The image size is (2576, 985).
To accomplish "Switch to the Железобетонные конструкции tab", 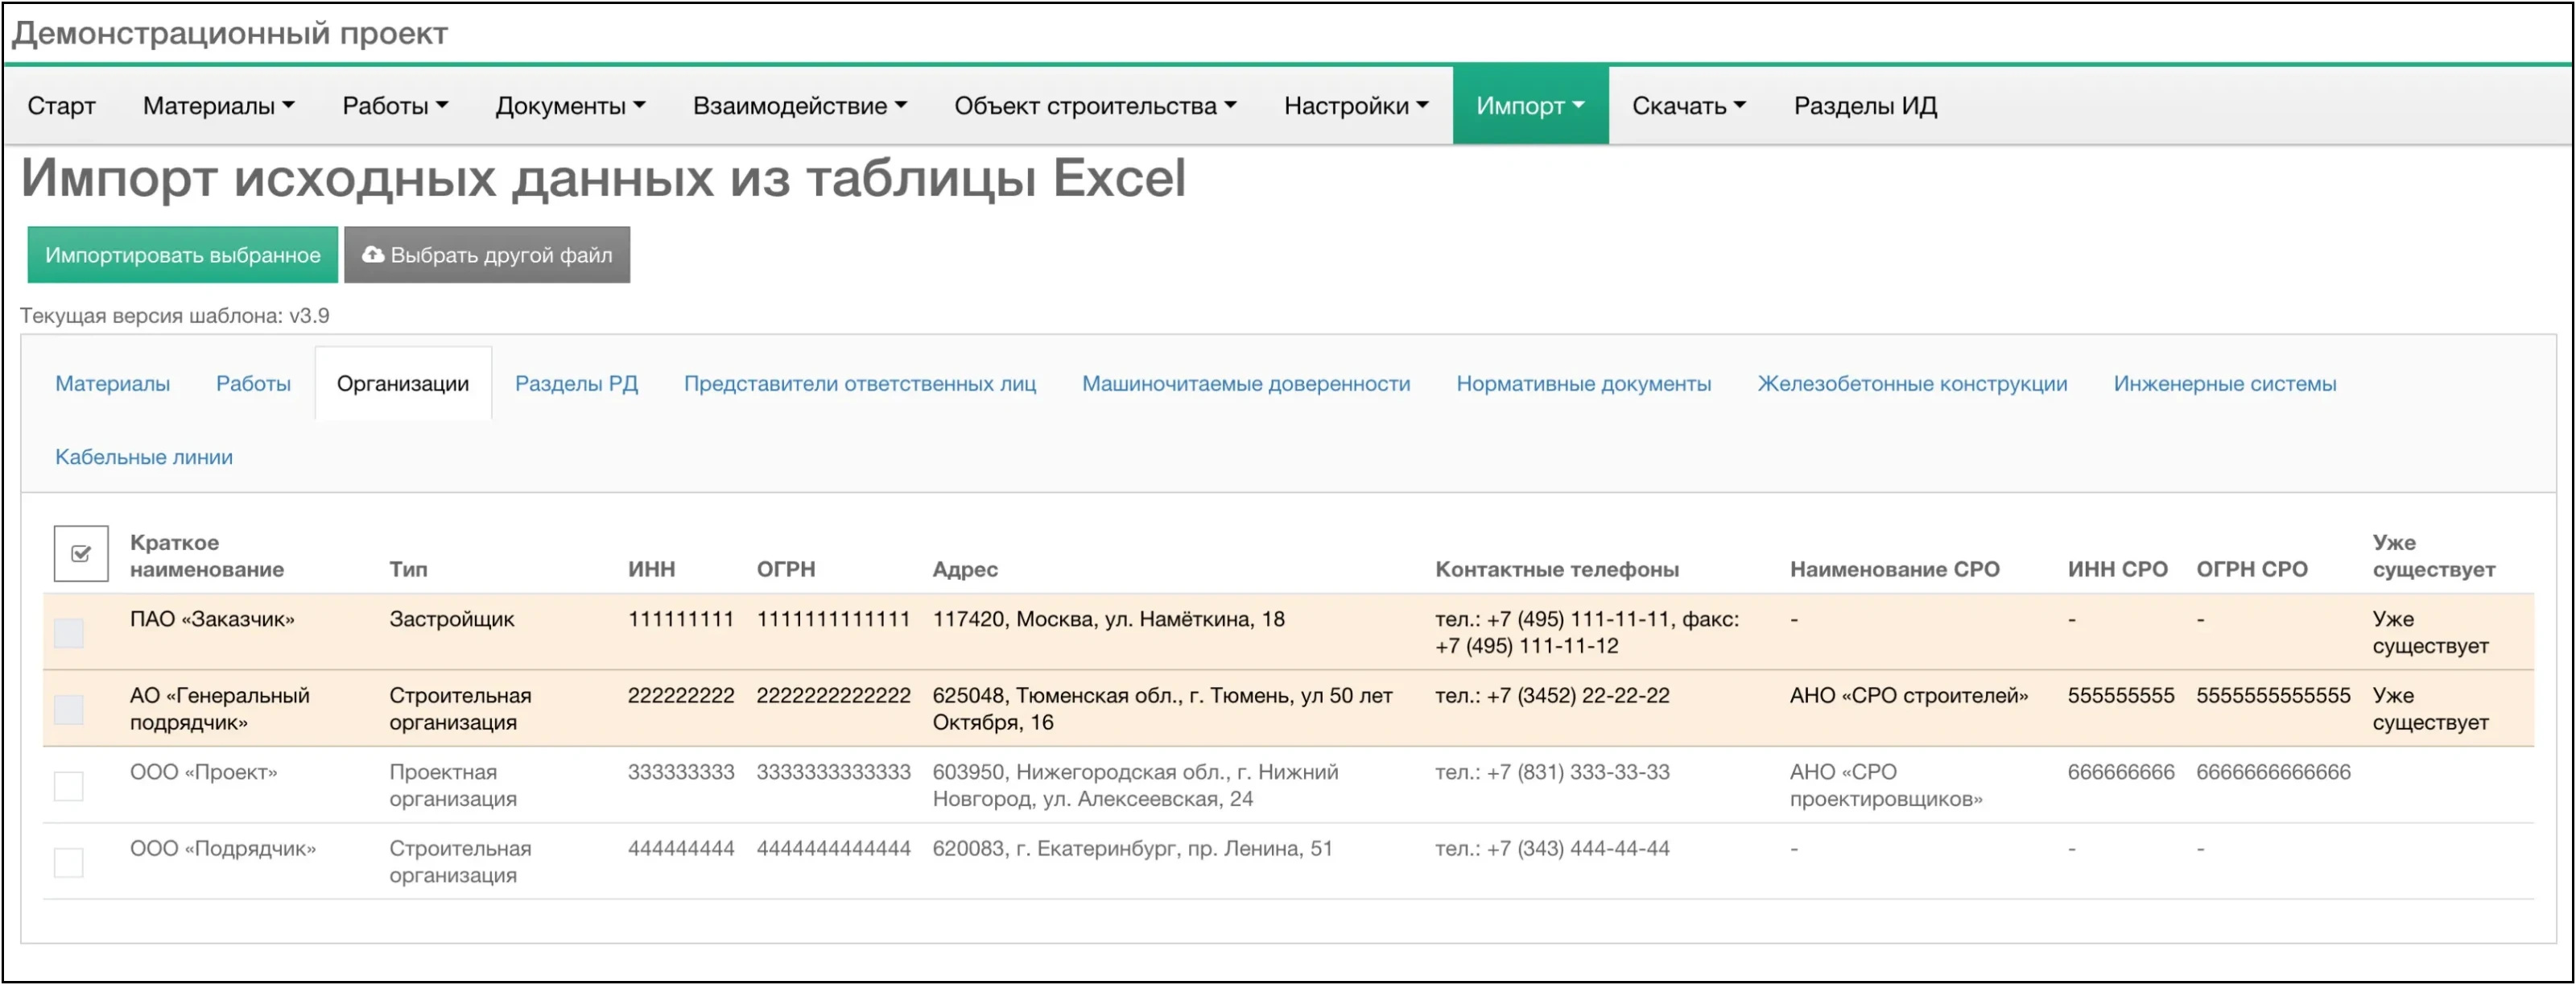I will click(x=1913, y=382).
